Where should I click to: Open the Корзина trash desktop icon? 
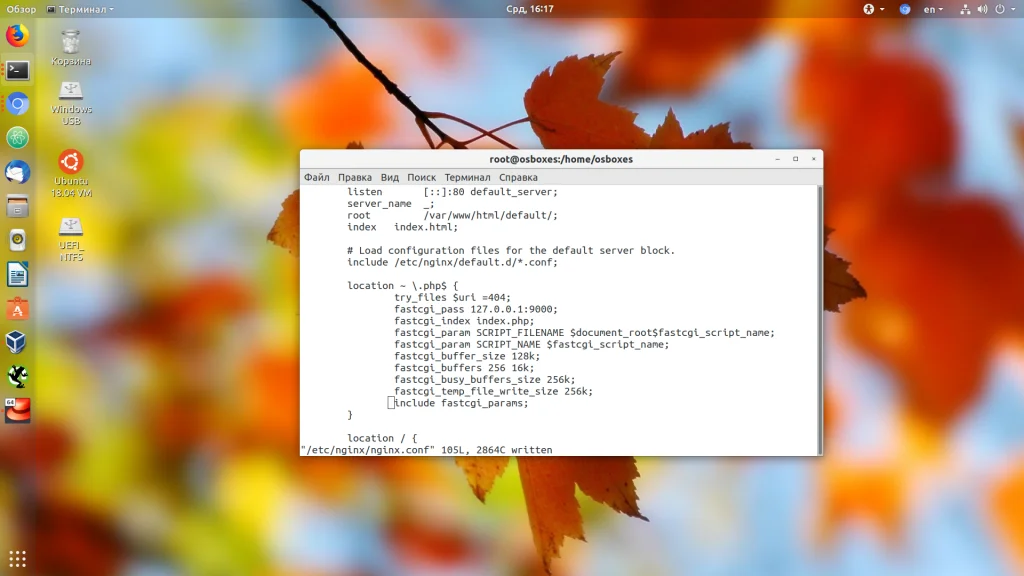(x=71, y=47)
